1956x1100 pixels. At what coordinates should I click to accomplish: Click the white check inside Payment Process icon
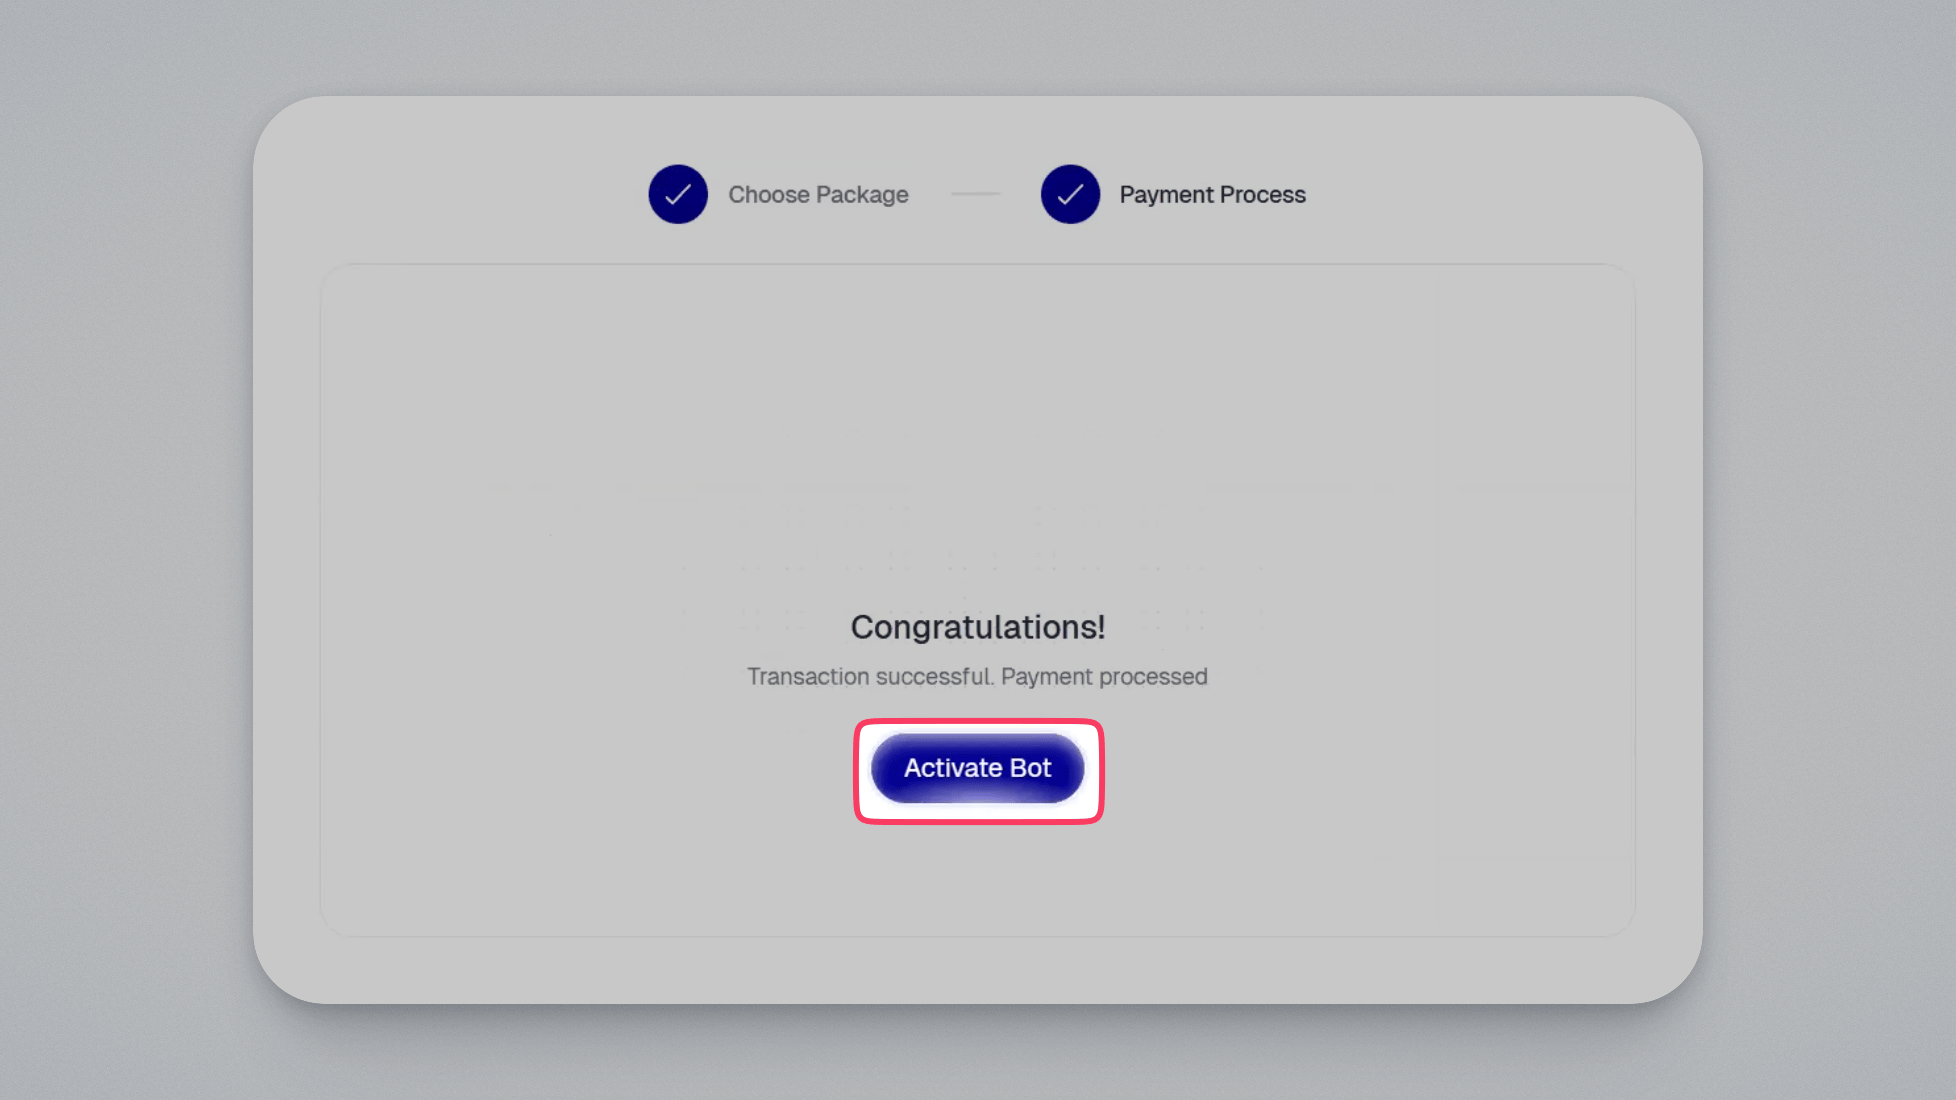1070,194
